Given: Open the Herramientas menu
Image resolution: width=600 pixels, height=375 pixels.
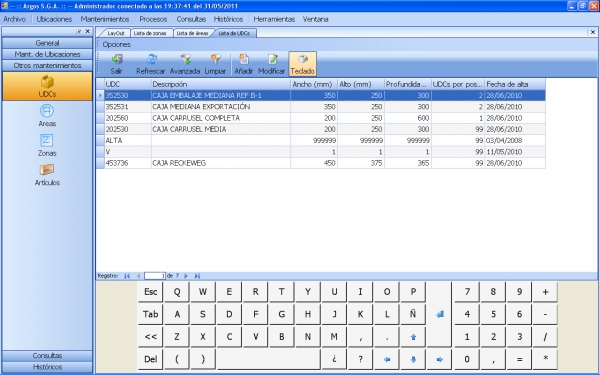Looking at the screenshot, I should tap(274, 19).
